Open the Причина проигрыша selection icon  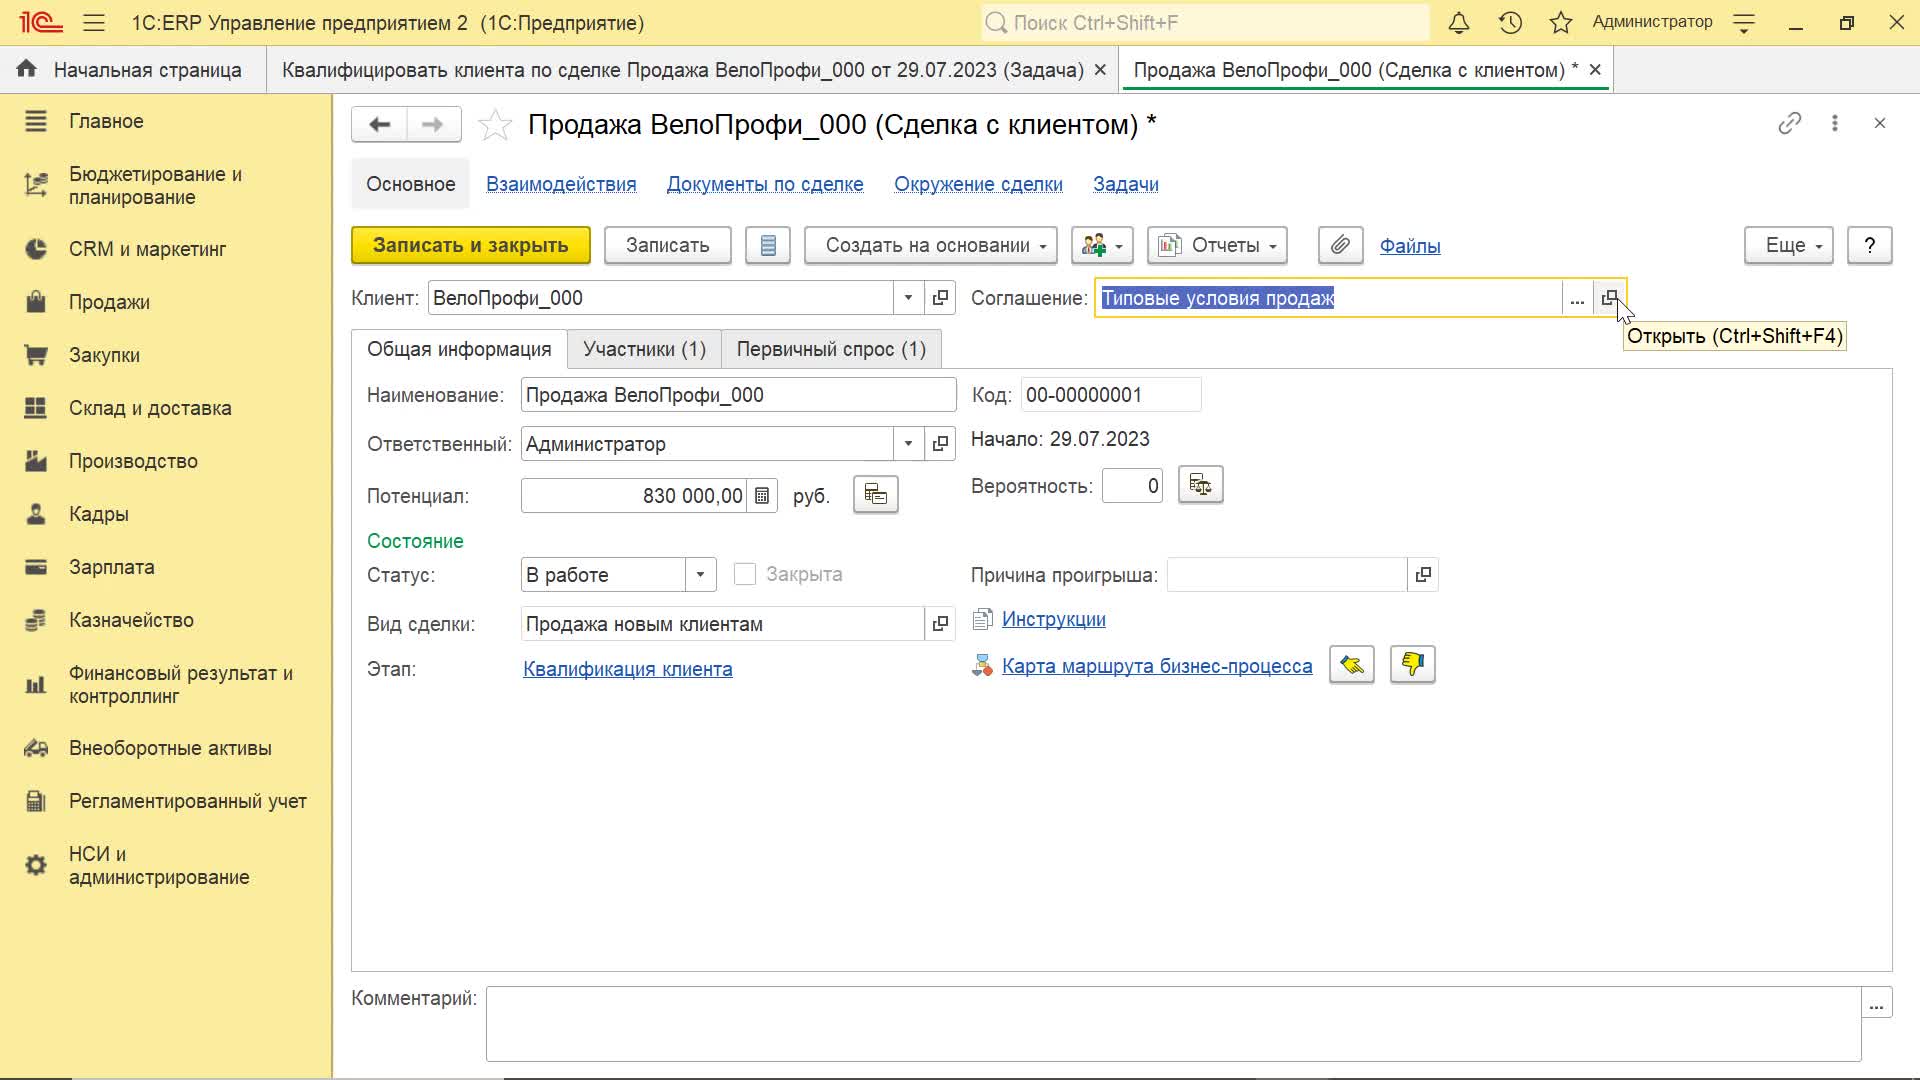(x=1423, y=575)
